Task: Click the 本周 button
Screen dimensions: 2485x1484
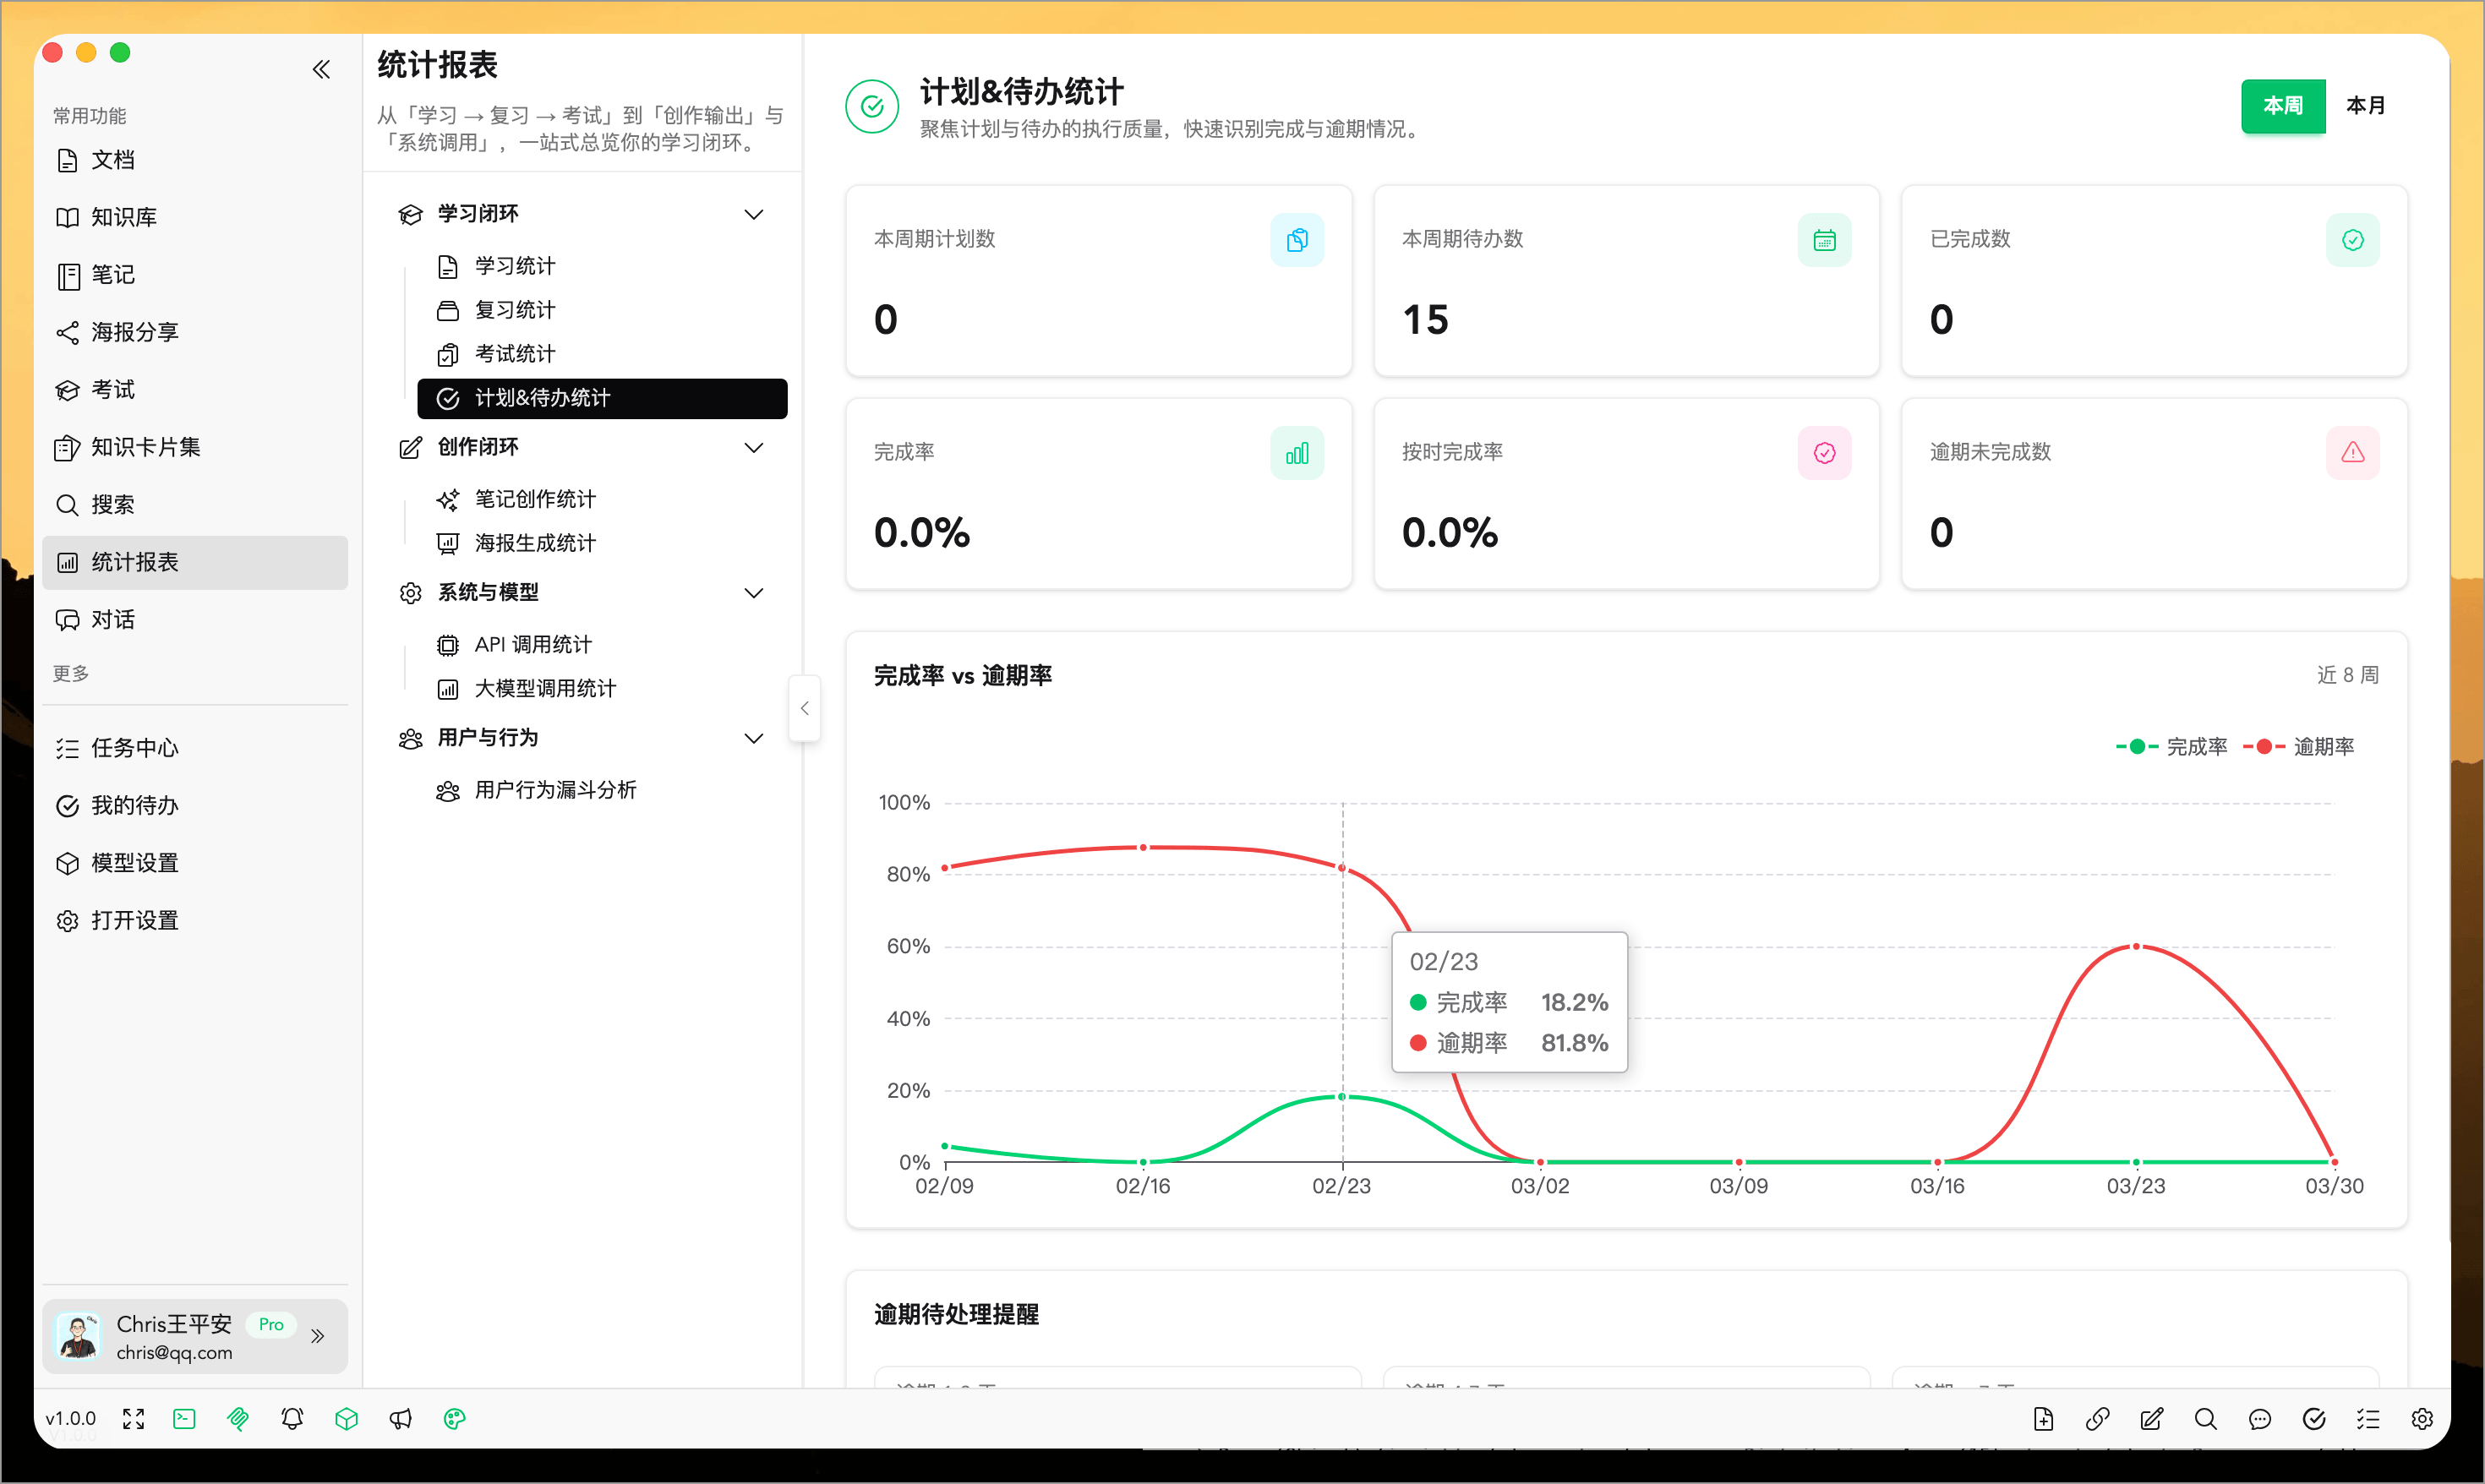Action: tap(2283, 106)
